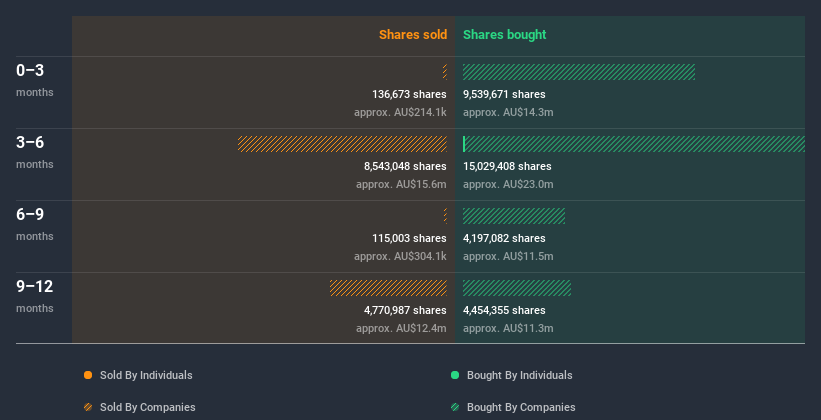Click the 0–3 months row label
Viewport: 821px width, 420px height.
tap(35, 80)
